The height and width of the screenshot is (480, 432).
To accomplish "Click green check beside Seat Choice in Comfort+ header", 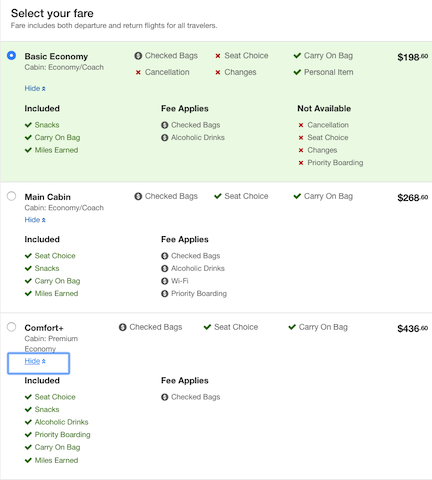I will coord(207,327).
